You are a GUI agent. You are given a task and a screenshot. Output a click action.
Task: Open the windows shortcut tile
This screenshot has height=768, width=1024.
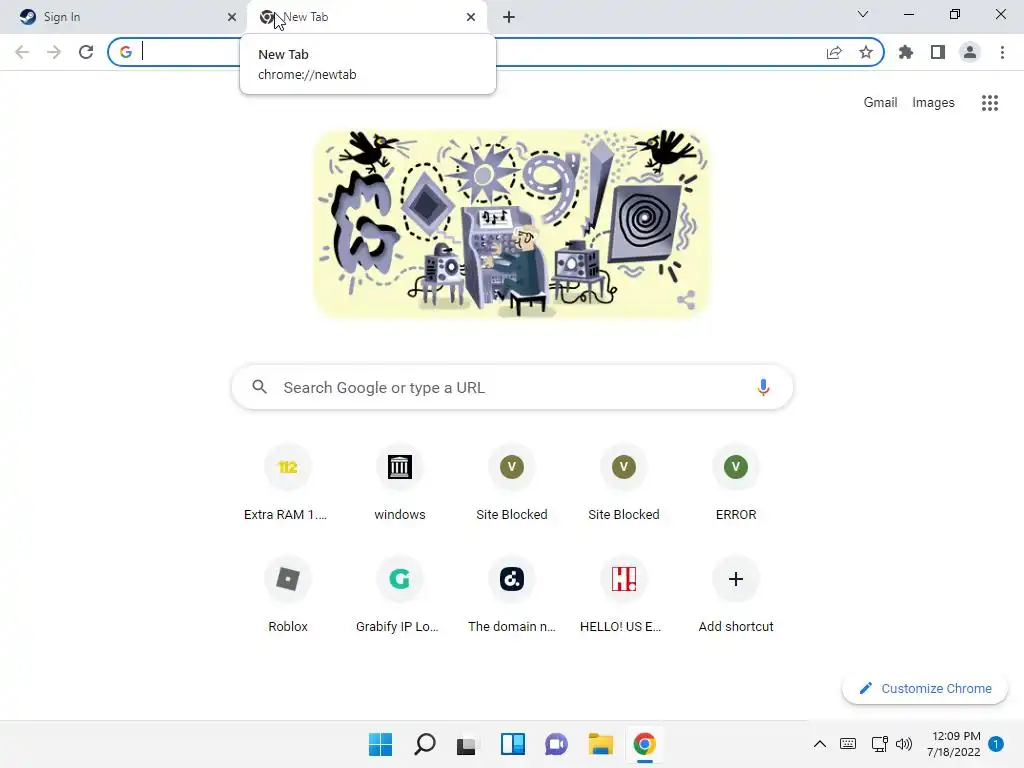pyautogui.click(x=400, y=483)
